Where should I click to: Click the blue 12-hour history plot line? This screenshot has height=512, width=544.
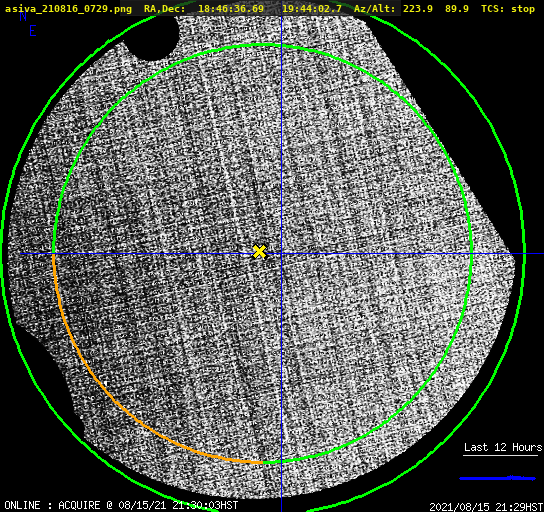pyautogui.click(x=497, y=478)
